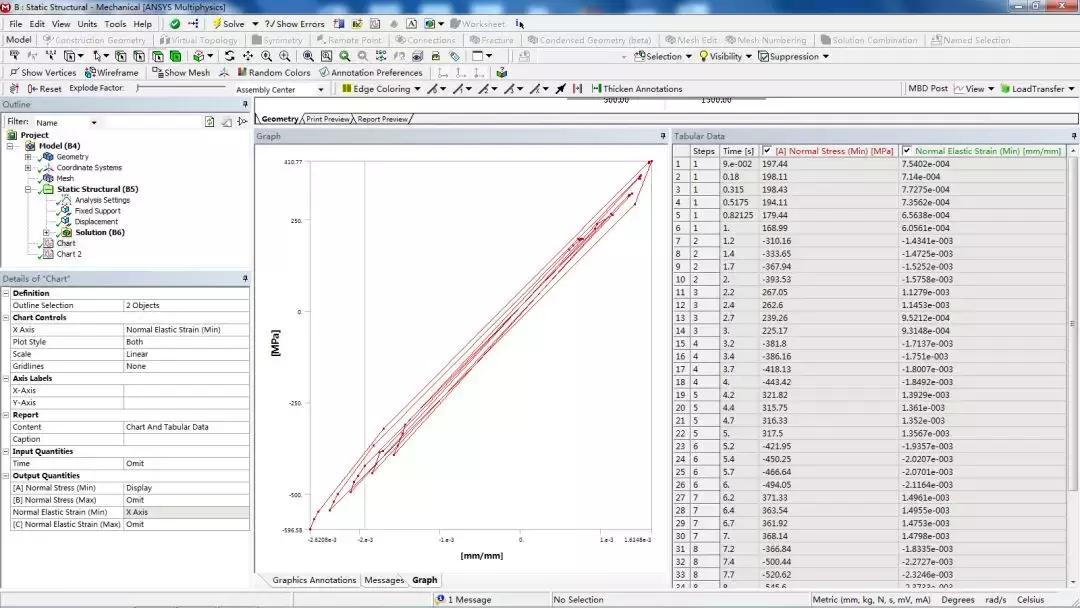Uncheck Normal Stress (Min) column checkbox
Screen dimensions: 1080x608
(x=767, y=151)
